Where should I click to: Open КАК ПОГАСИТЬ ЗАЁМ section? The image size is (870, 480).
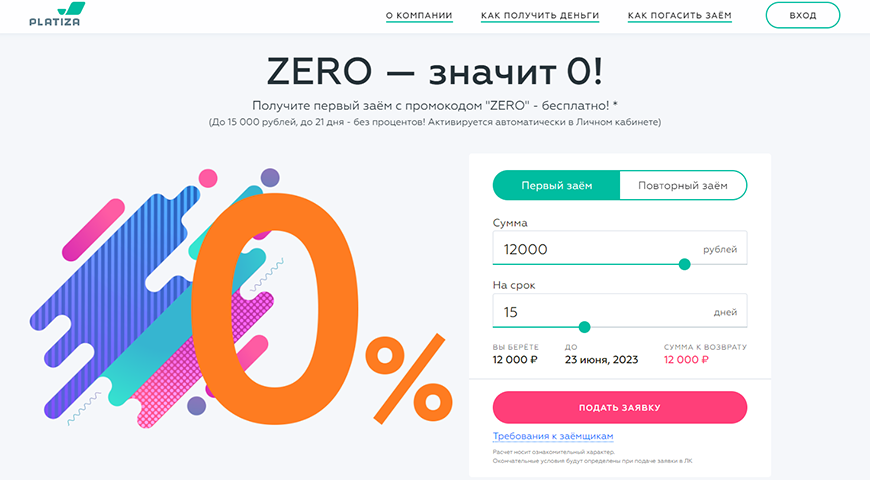point(680,16)
